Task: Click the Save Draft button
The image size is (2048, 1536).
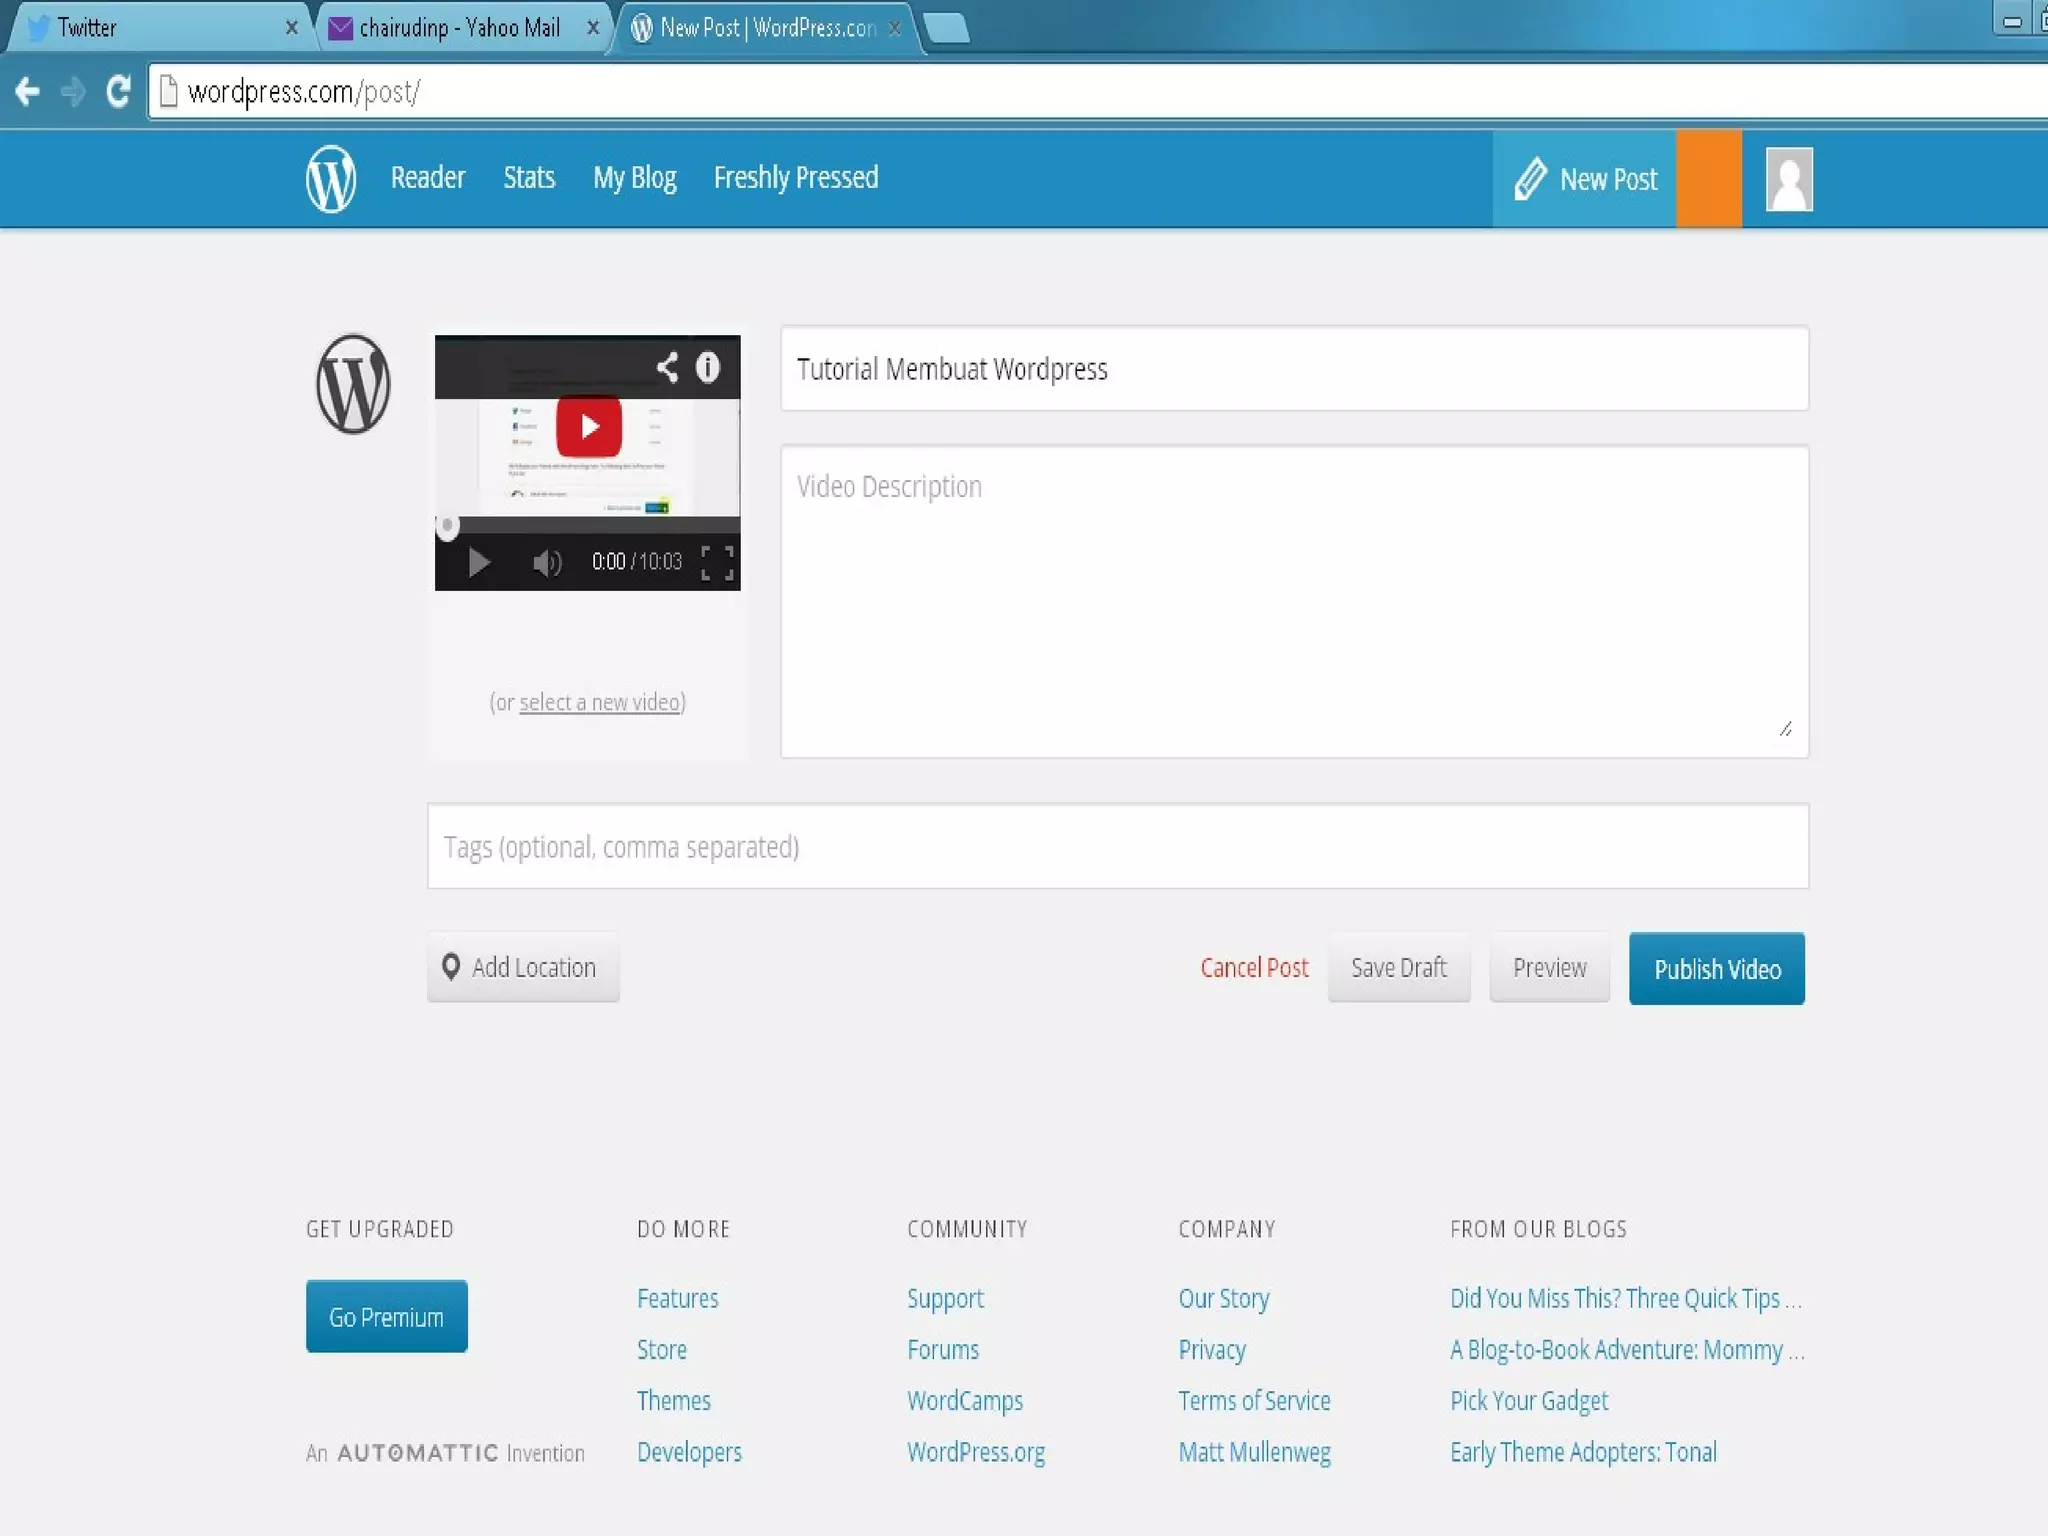Action: (x=1398, y=968)
